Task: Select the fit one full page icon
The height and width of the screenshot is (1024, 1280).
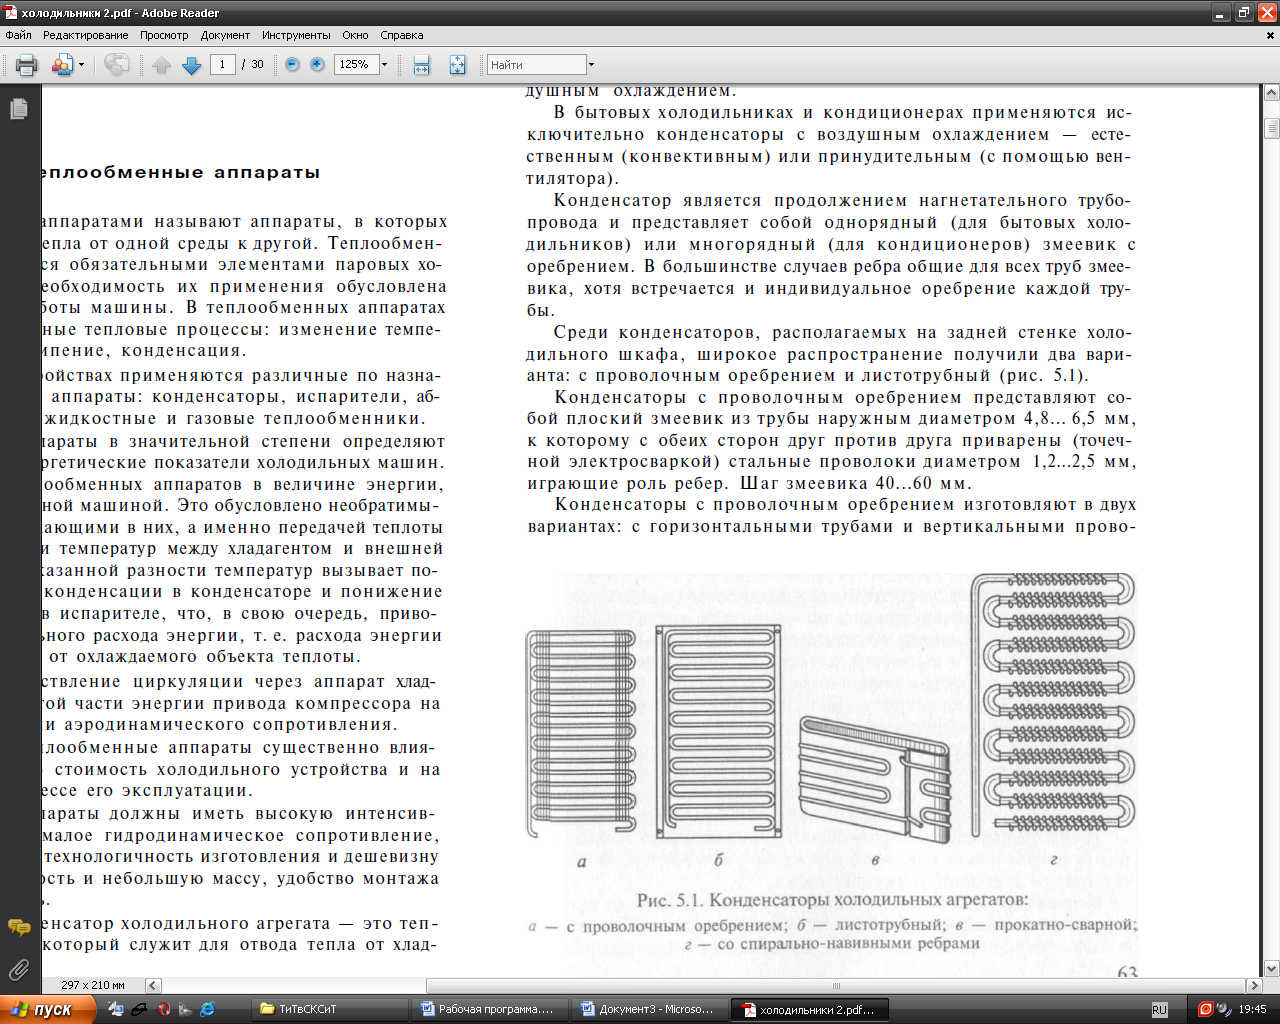Action: coord(457,65)
